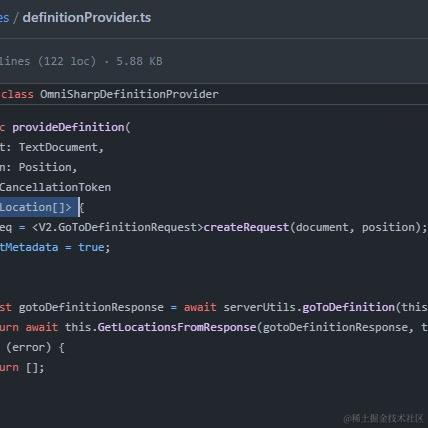
Task: Click the CancellationToken type name
Action: 55,187
